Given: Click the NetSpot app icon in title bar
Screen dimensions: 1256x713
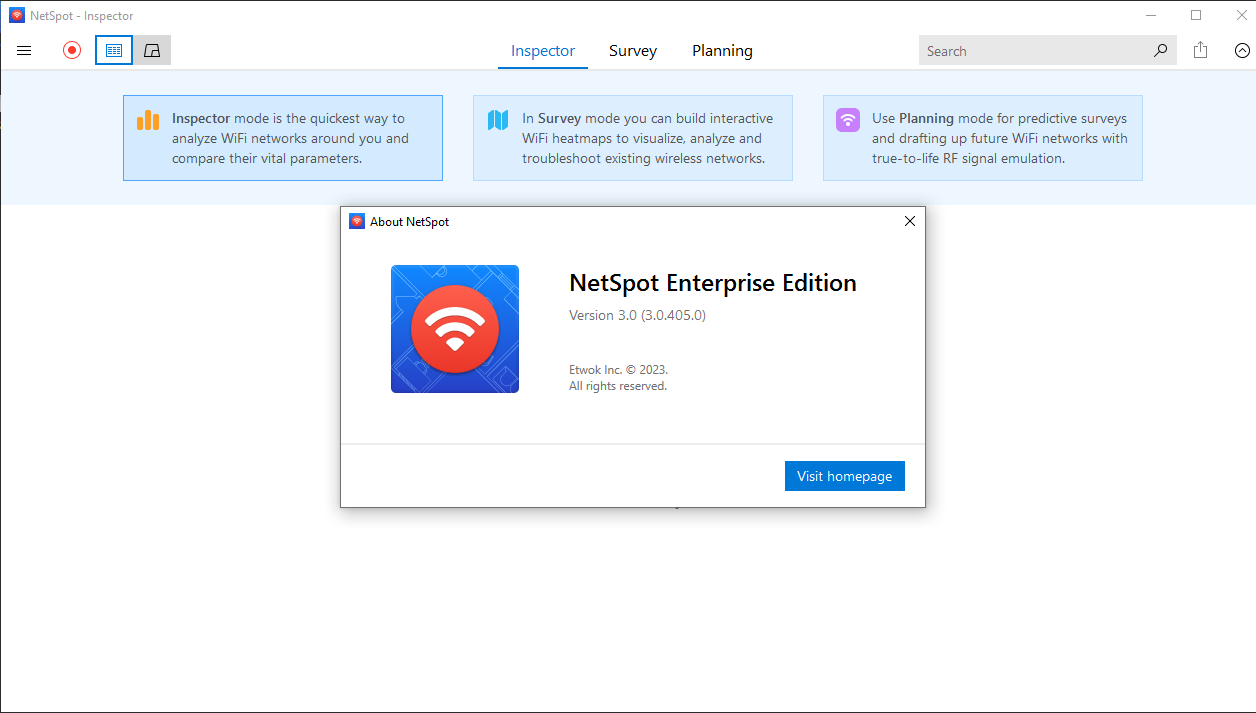Looking at the screenshot, I should 17,15.
